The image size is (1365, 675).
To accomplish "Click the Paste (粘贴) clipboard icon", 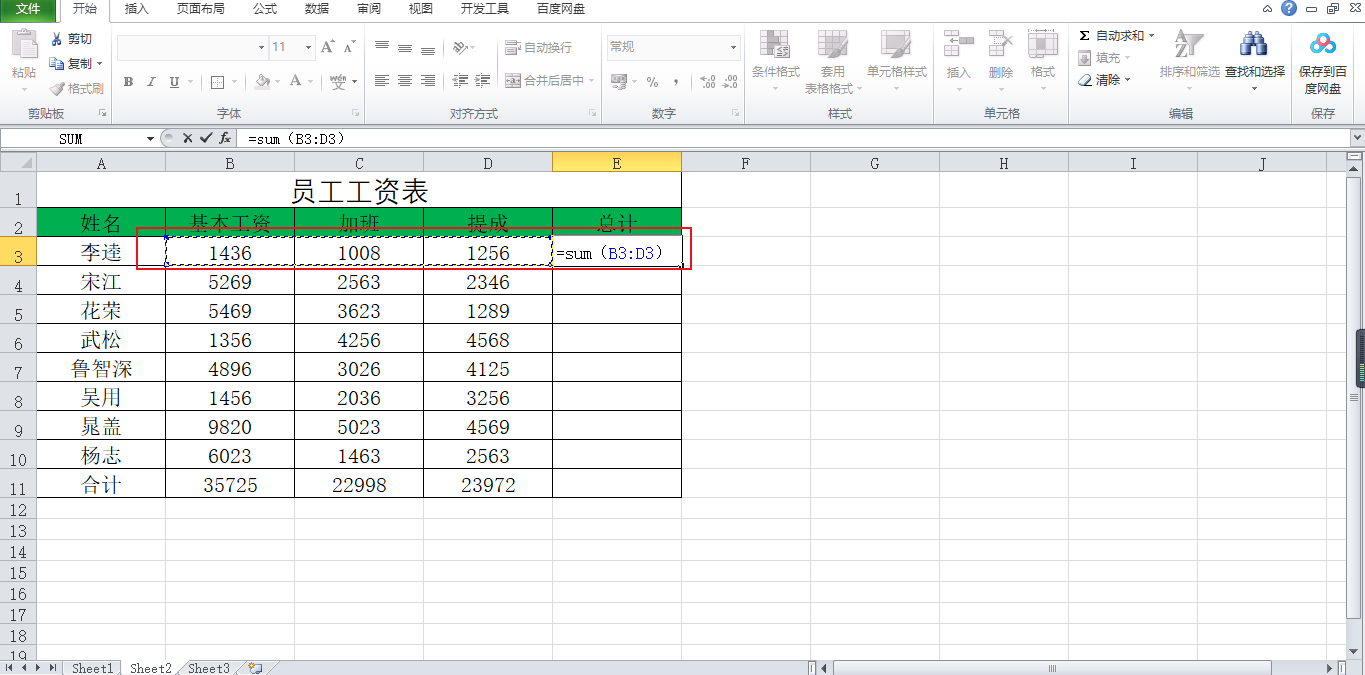I will click(24, 45).
